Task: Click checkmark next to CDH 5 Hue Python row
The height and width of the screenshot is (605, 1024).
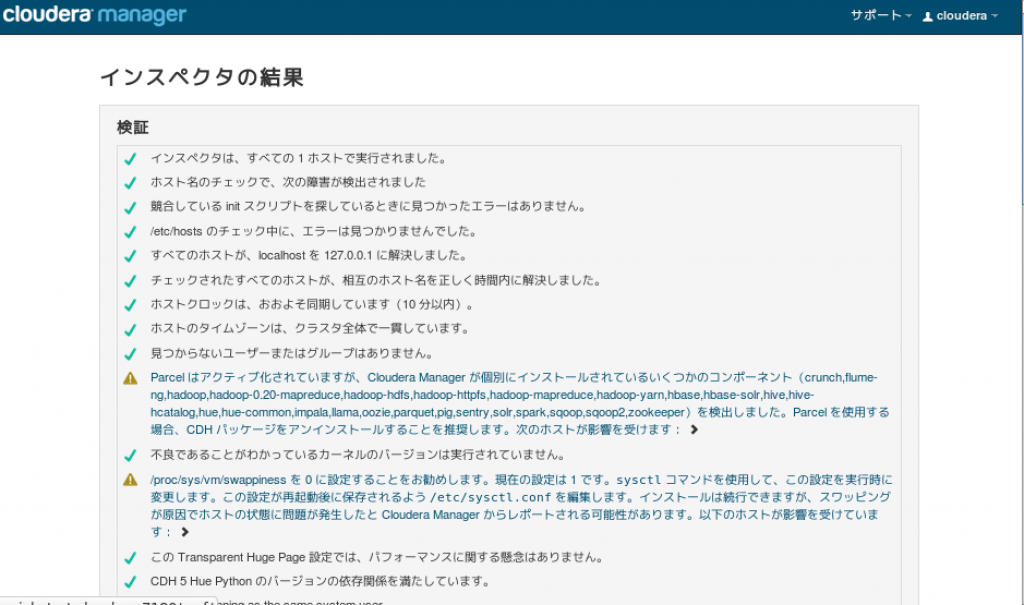Action: tap(130, 582)
